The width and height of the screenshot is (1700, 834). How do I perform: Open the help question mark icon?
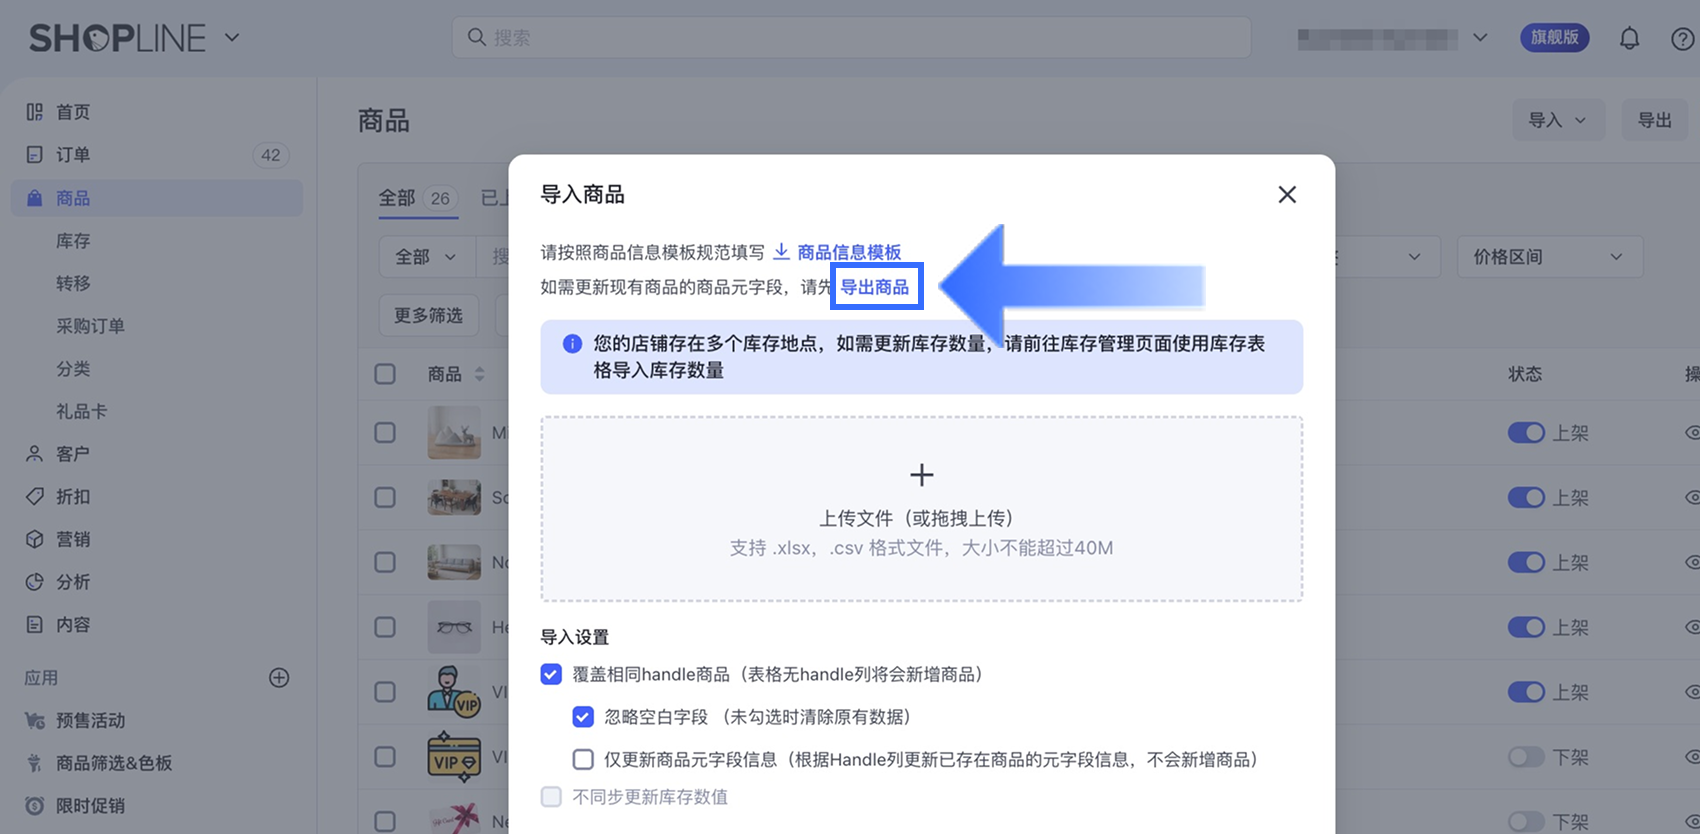pos(1683,39)
